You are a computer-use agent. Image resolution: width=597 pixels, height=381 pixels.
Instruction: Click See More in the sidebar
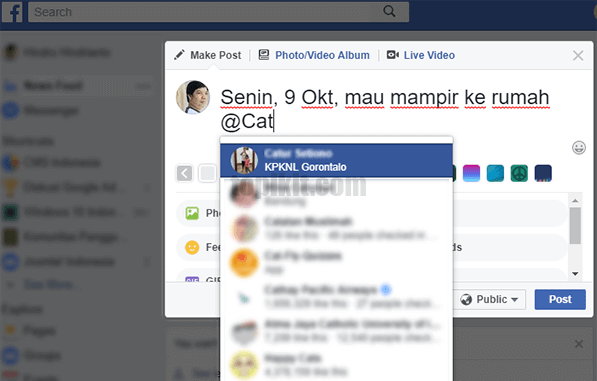pos(49,284)
